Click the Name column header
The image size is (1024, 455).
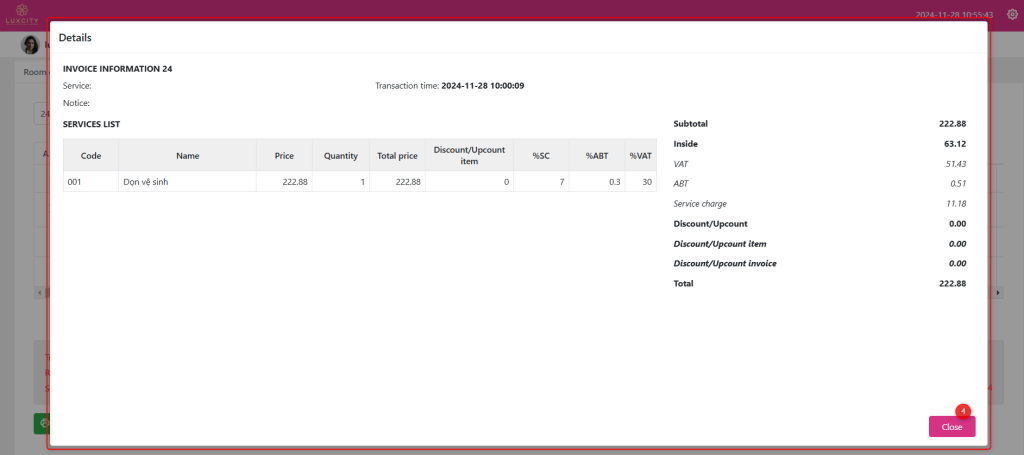187,156
